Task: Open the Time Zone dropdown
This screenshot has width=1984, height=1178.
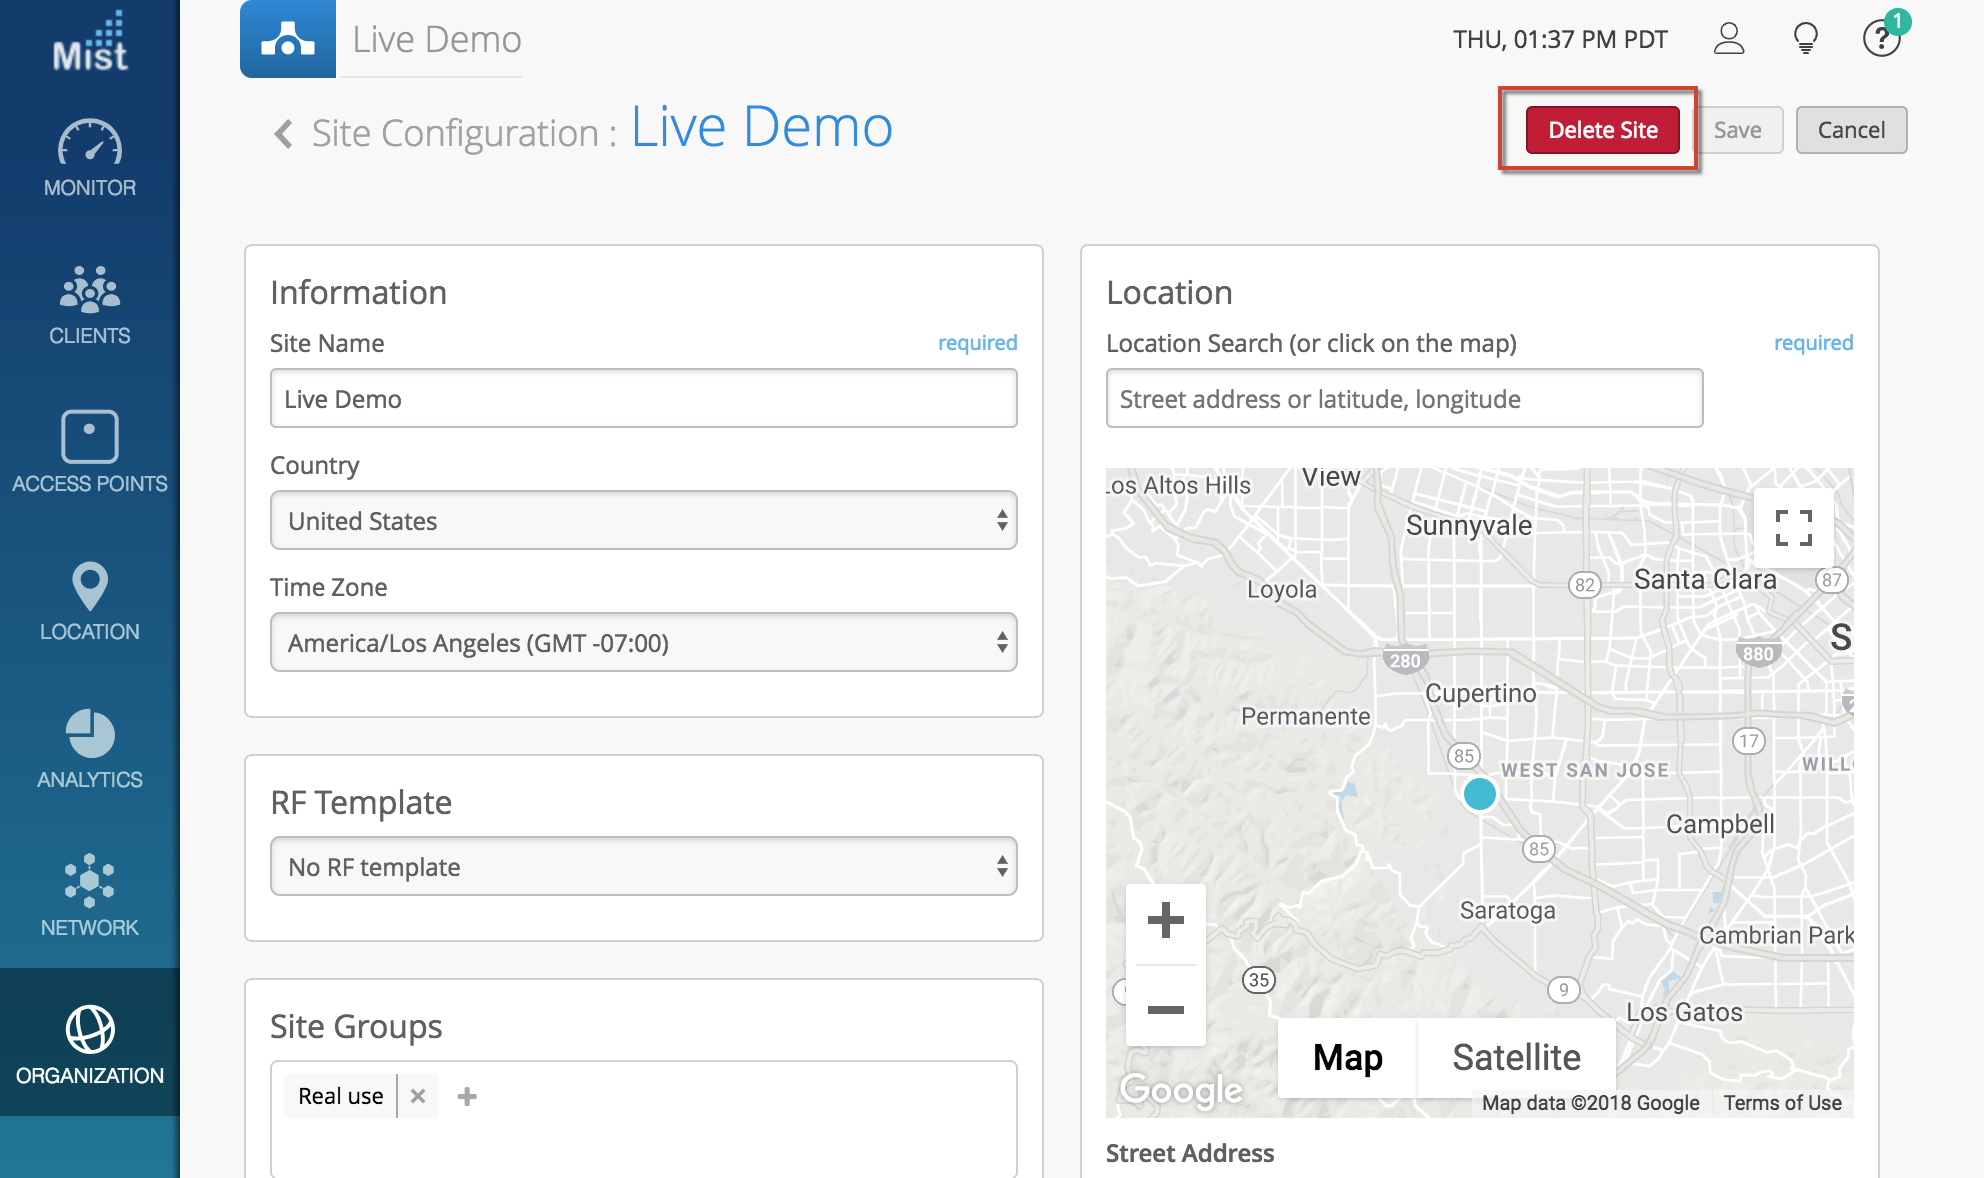Action: tap(643, 643)
